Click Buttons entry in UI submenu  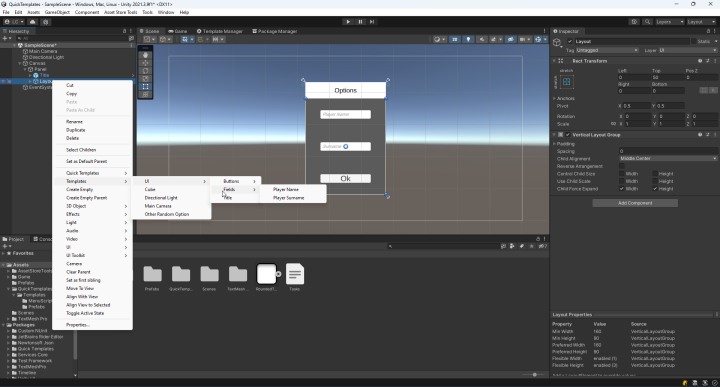tap(236, 181)
